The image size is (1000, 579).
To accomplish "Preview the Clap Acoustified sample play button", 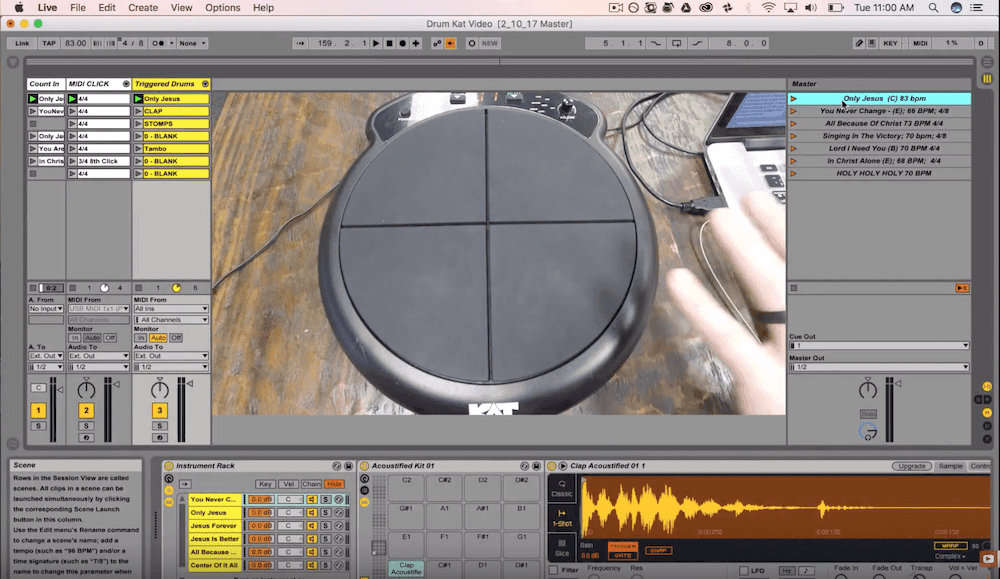I will click(563, 466).
